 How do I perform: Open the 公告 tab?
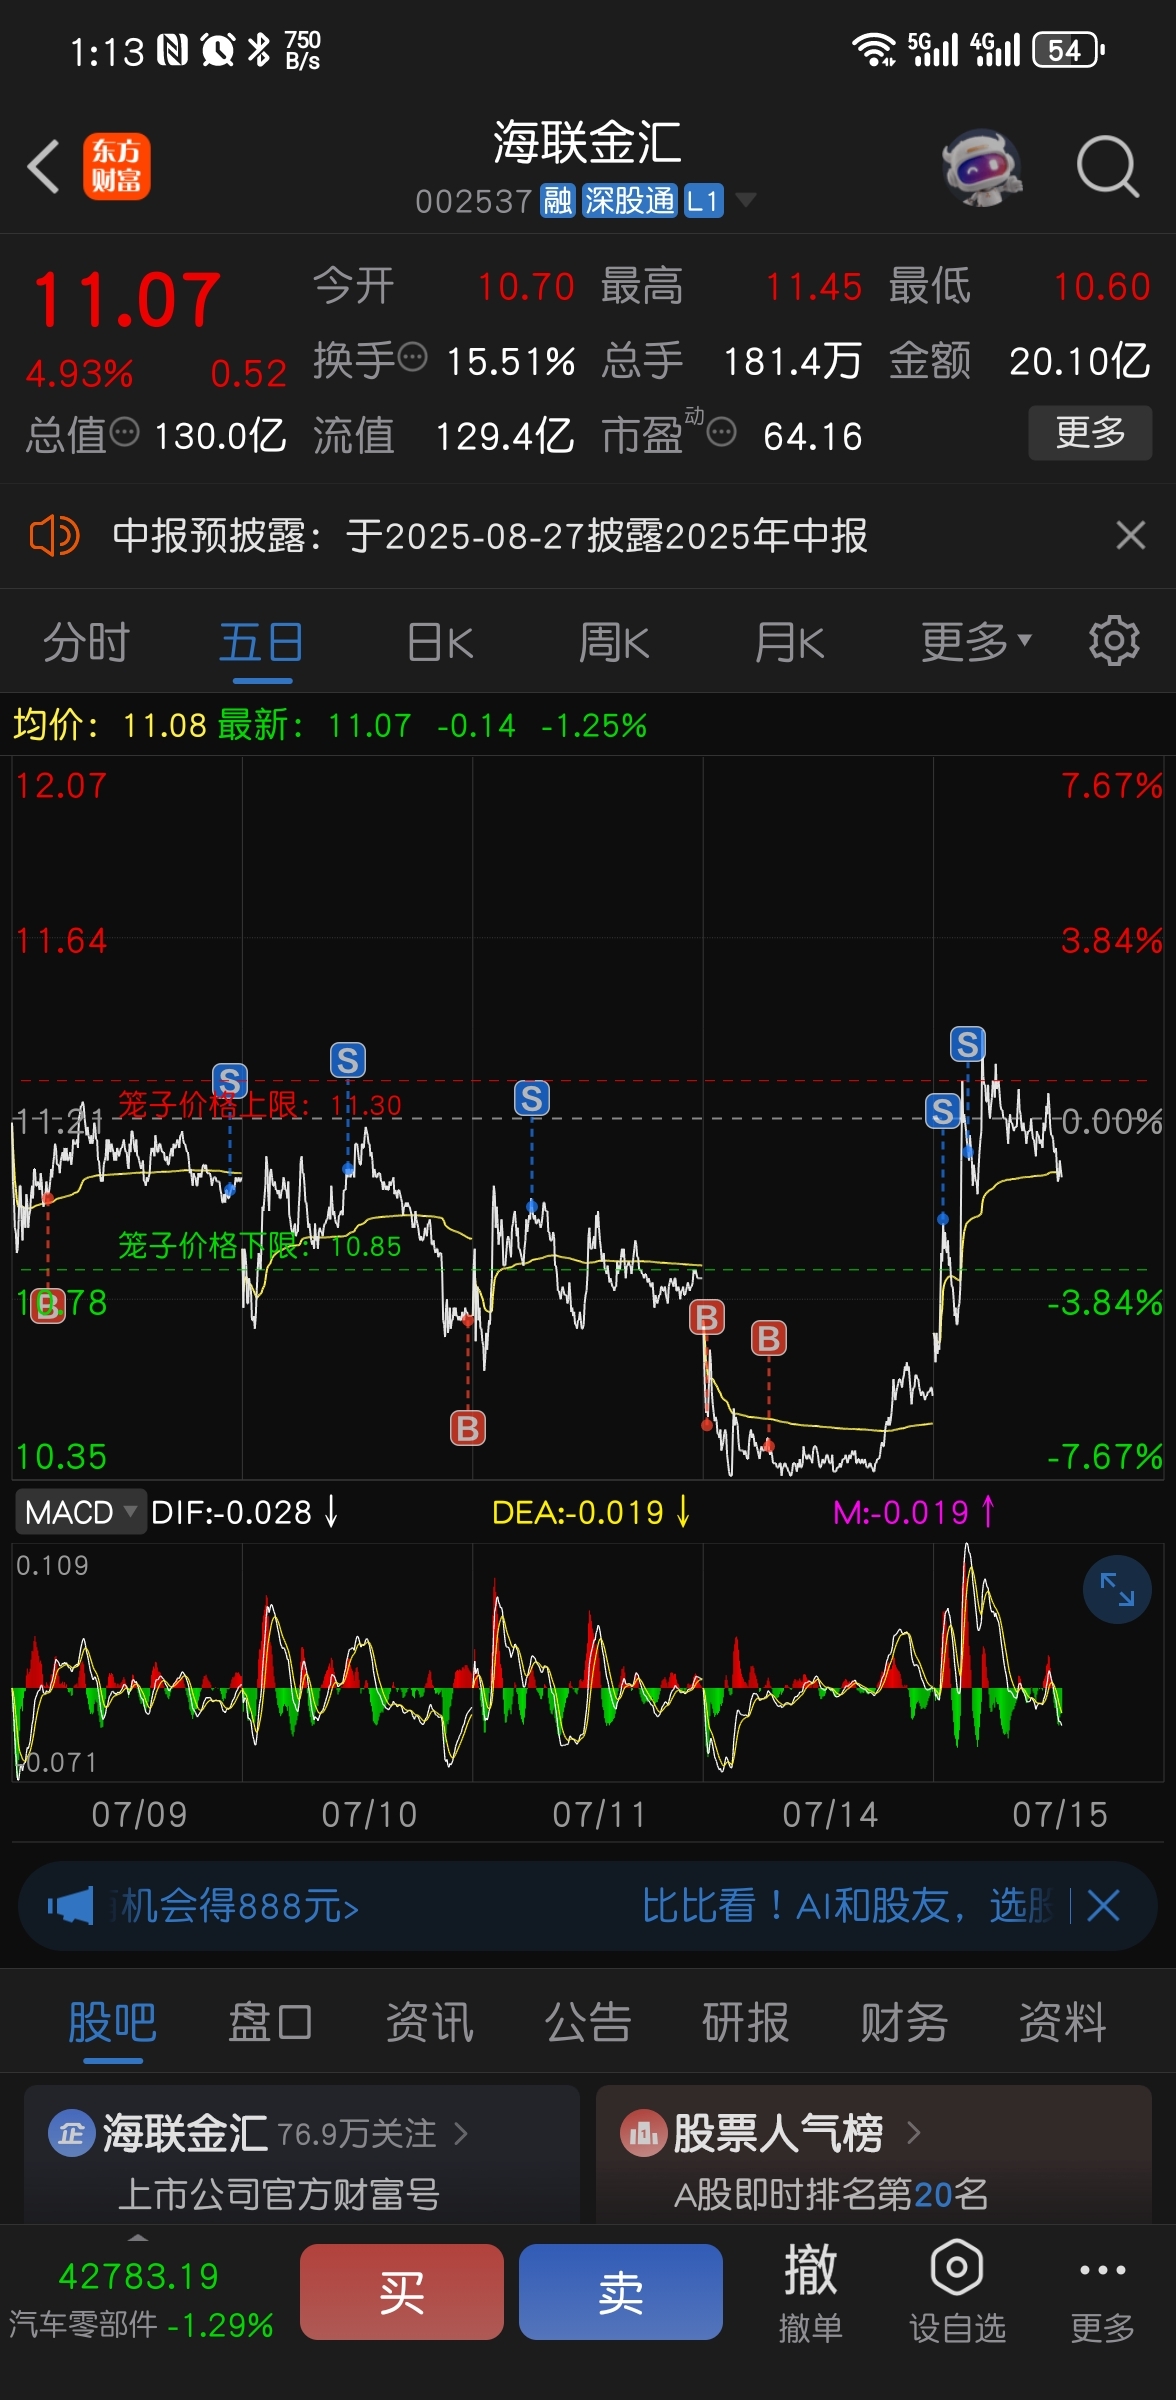pos(588,2022)
